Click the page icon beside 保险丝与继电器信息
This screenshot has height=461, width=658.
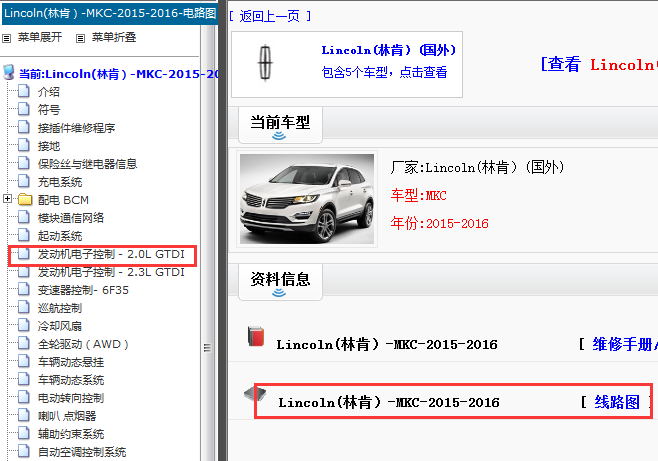(x=24, y=163)
